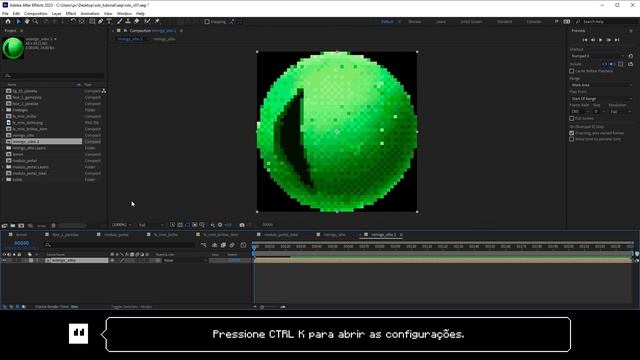This screenshot has width=640, height=360.
Task: Click the New Composition icon in Project panel
Action: point(21,225)
